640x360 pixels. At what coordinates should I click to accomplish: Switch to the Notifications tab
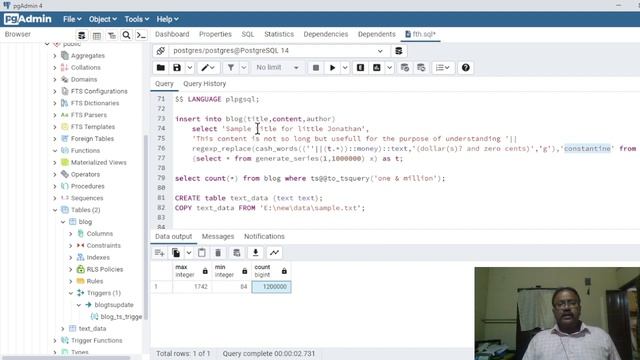264,237
